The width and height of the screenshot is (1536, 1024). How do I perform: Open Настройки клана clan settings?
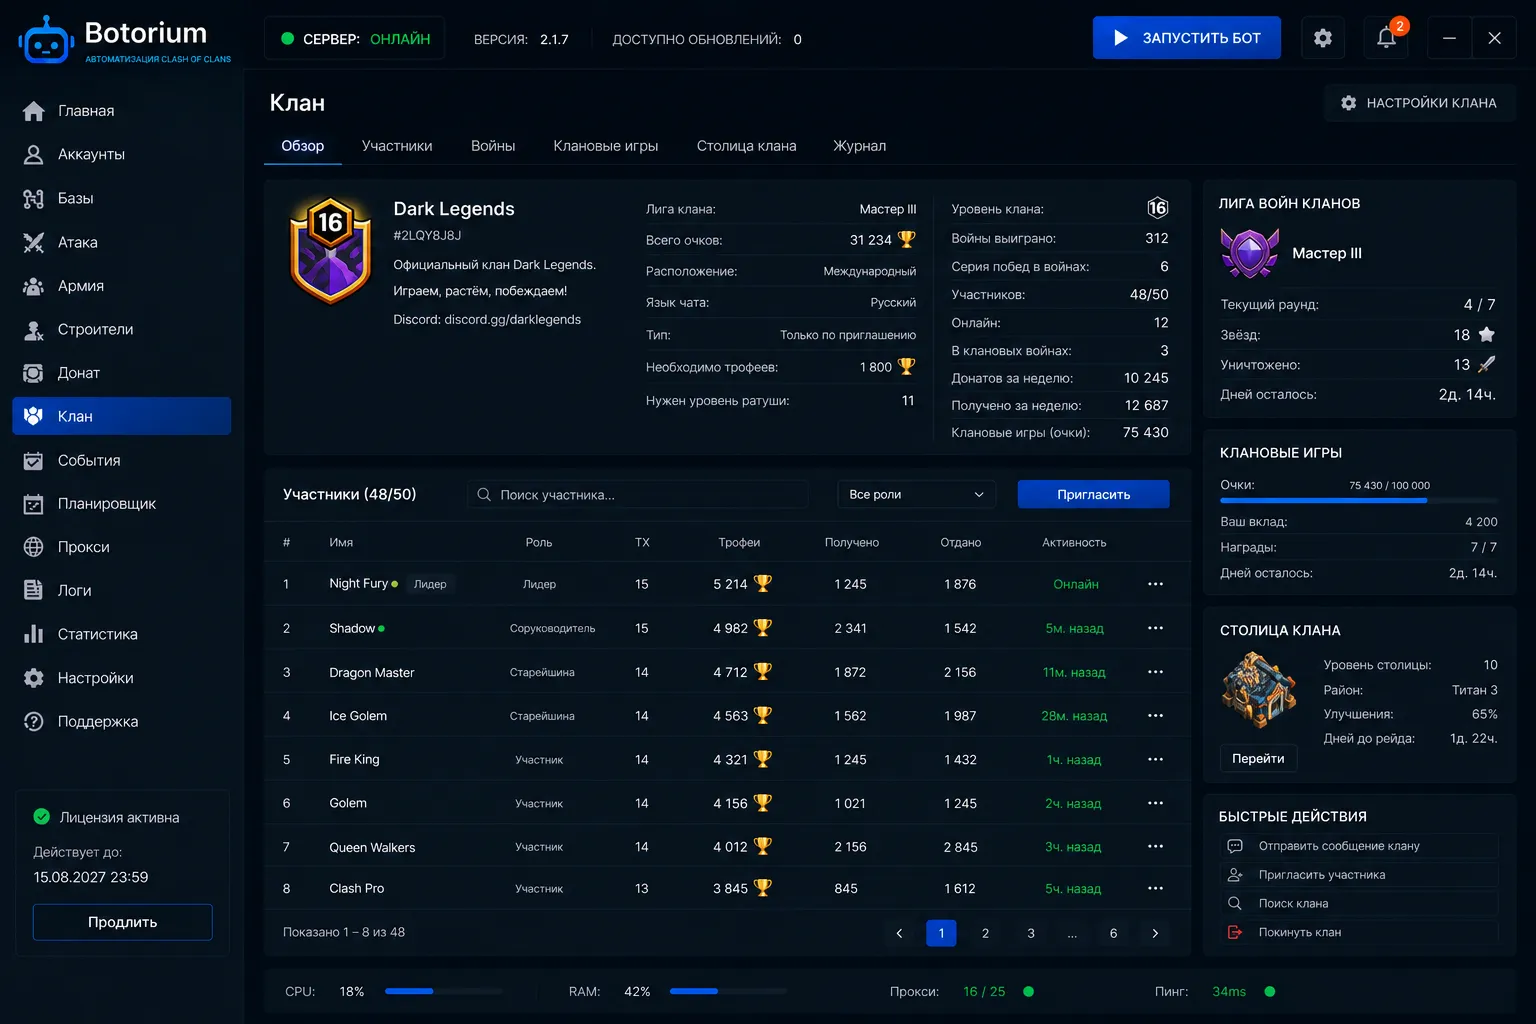coord(1419,103)
